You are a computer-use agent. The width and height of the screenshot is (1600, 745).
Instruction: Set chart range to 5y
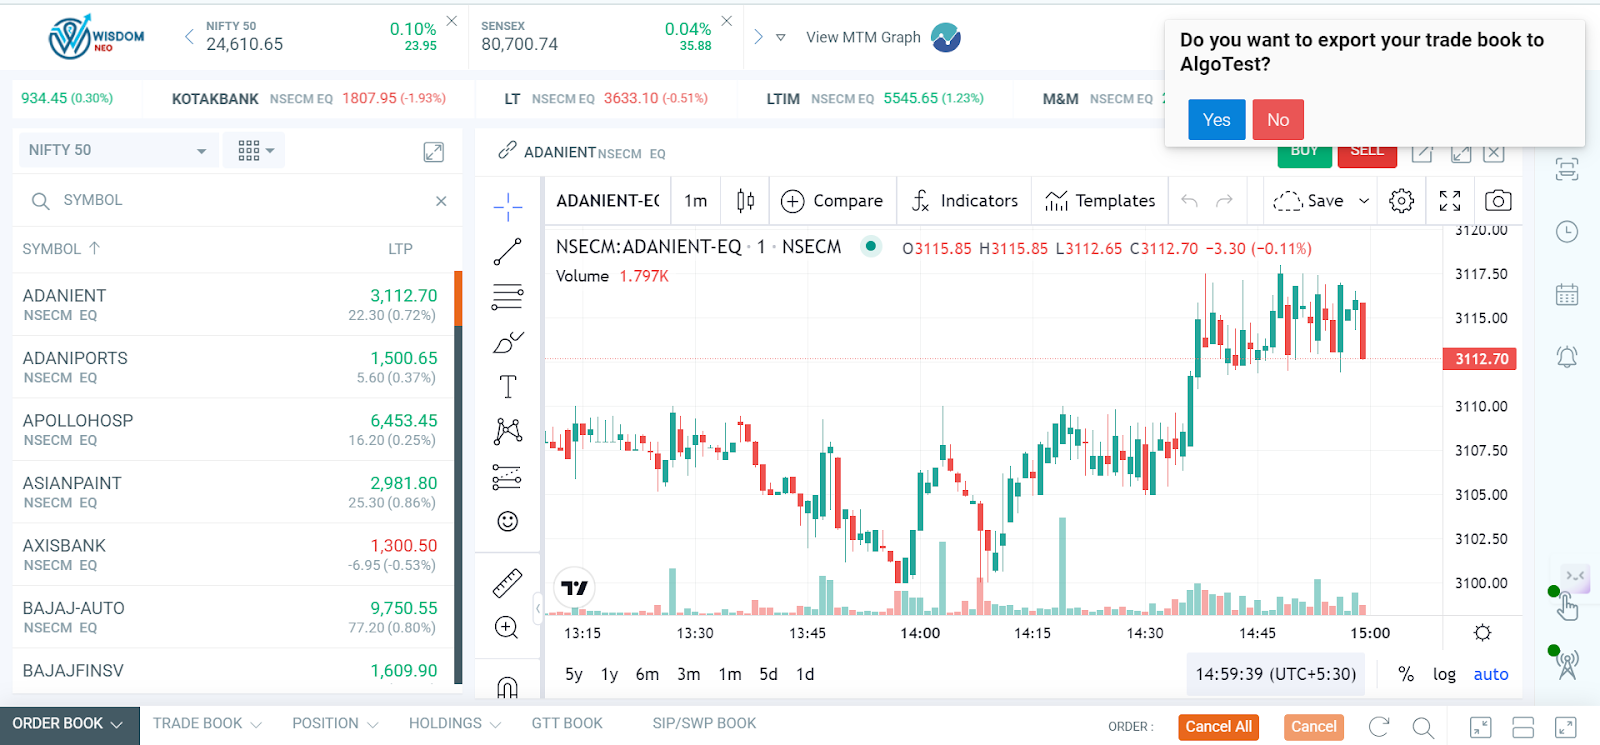tap(574, 674)
